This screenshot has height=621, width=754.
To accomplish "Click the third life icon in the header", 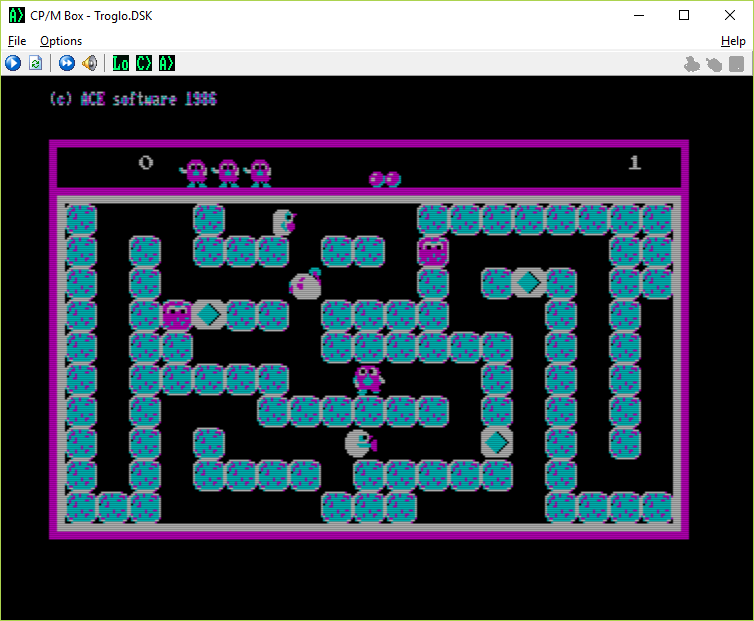I will 258,173.
